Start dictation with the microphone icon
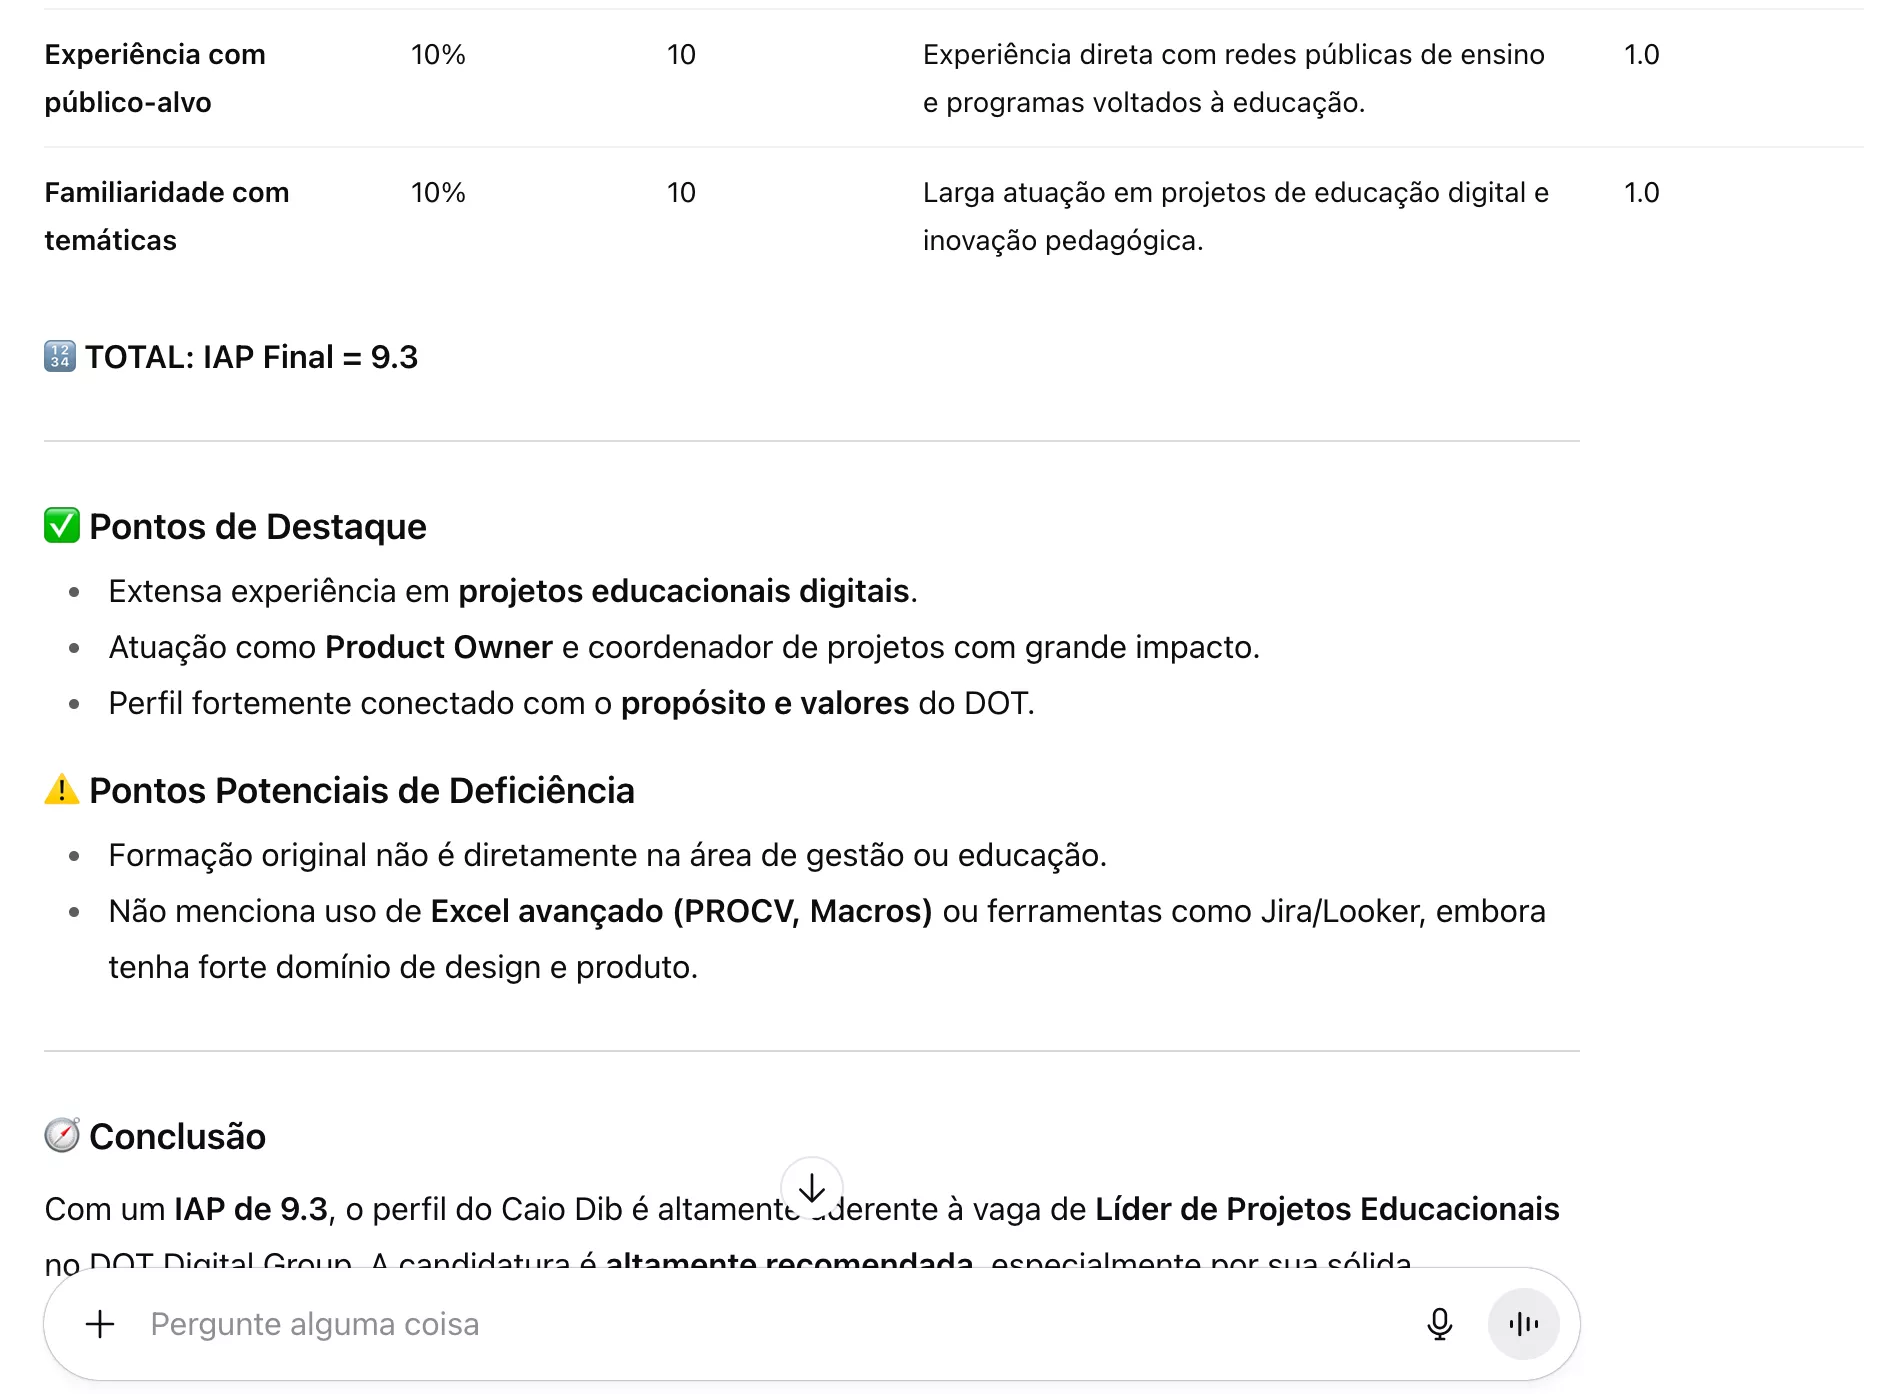This screenshot has width=1898, height=1394. pyautogui.click(x=1439, y=1324)
